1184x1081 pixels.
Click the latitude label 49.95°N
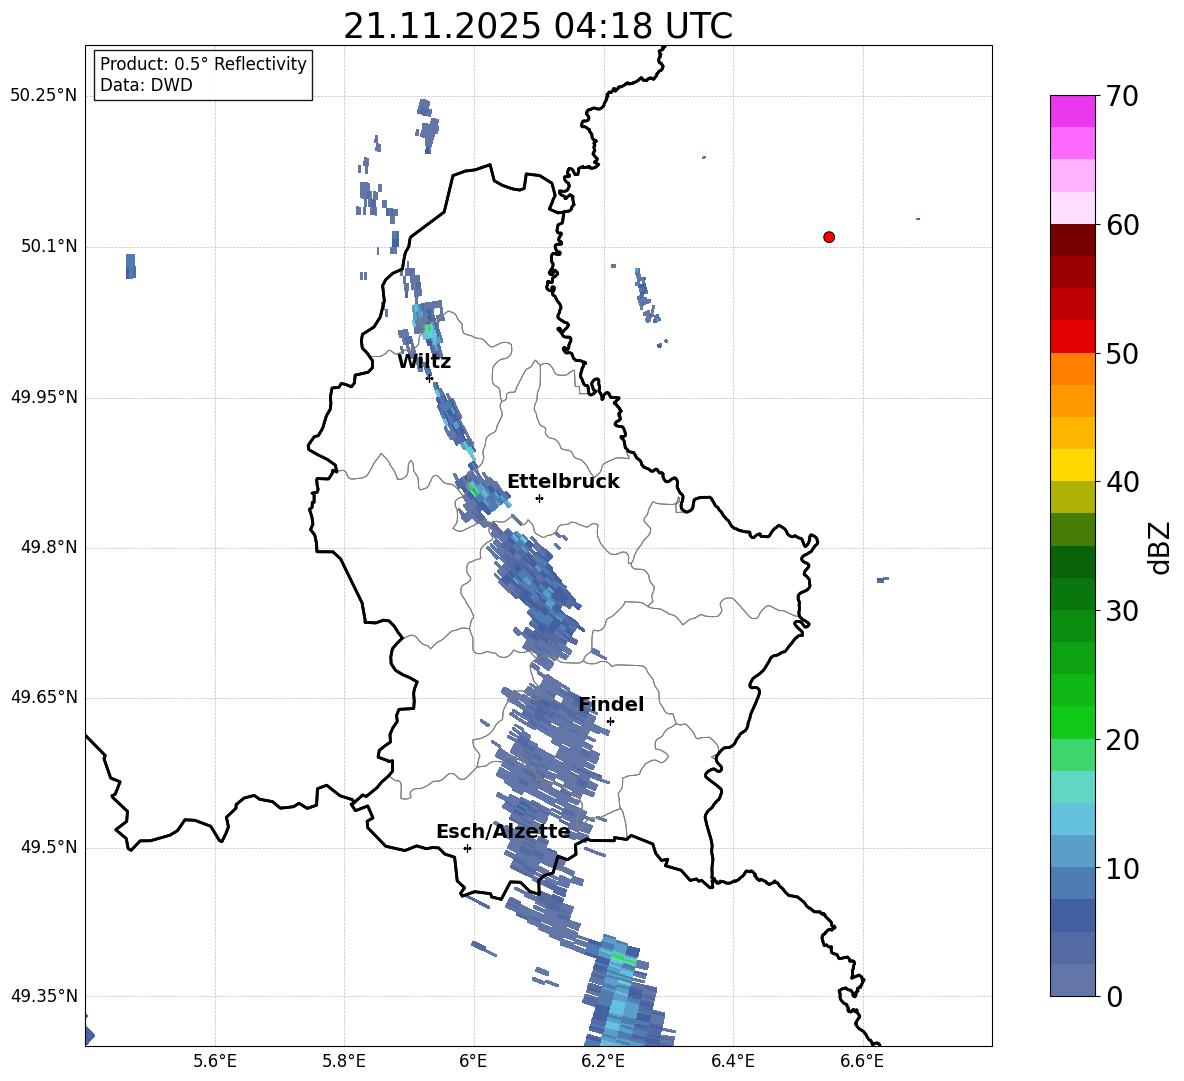click(x=44, y=397)
